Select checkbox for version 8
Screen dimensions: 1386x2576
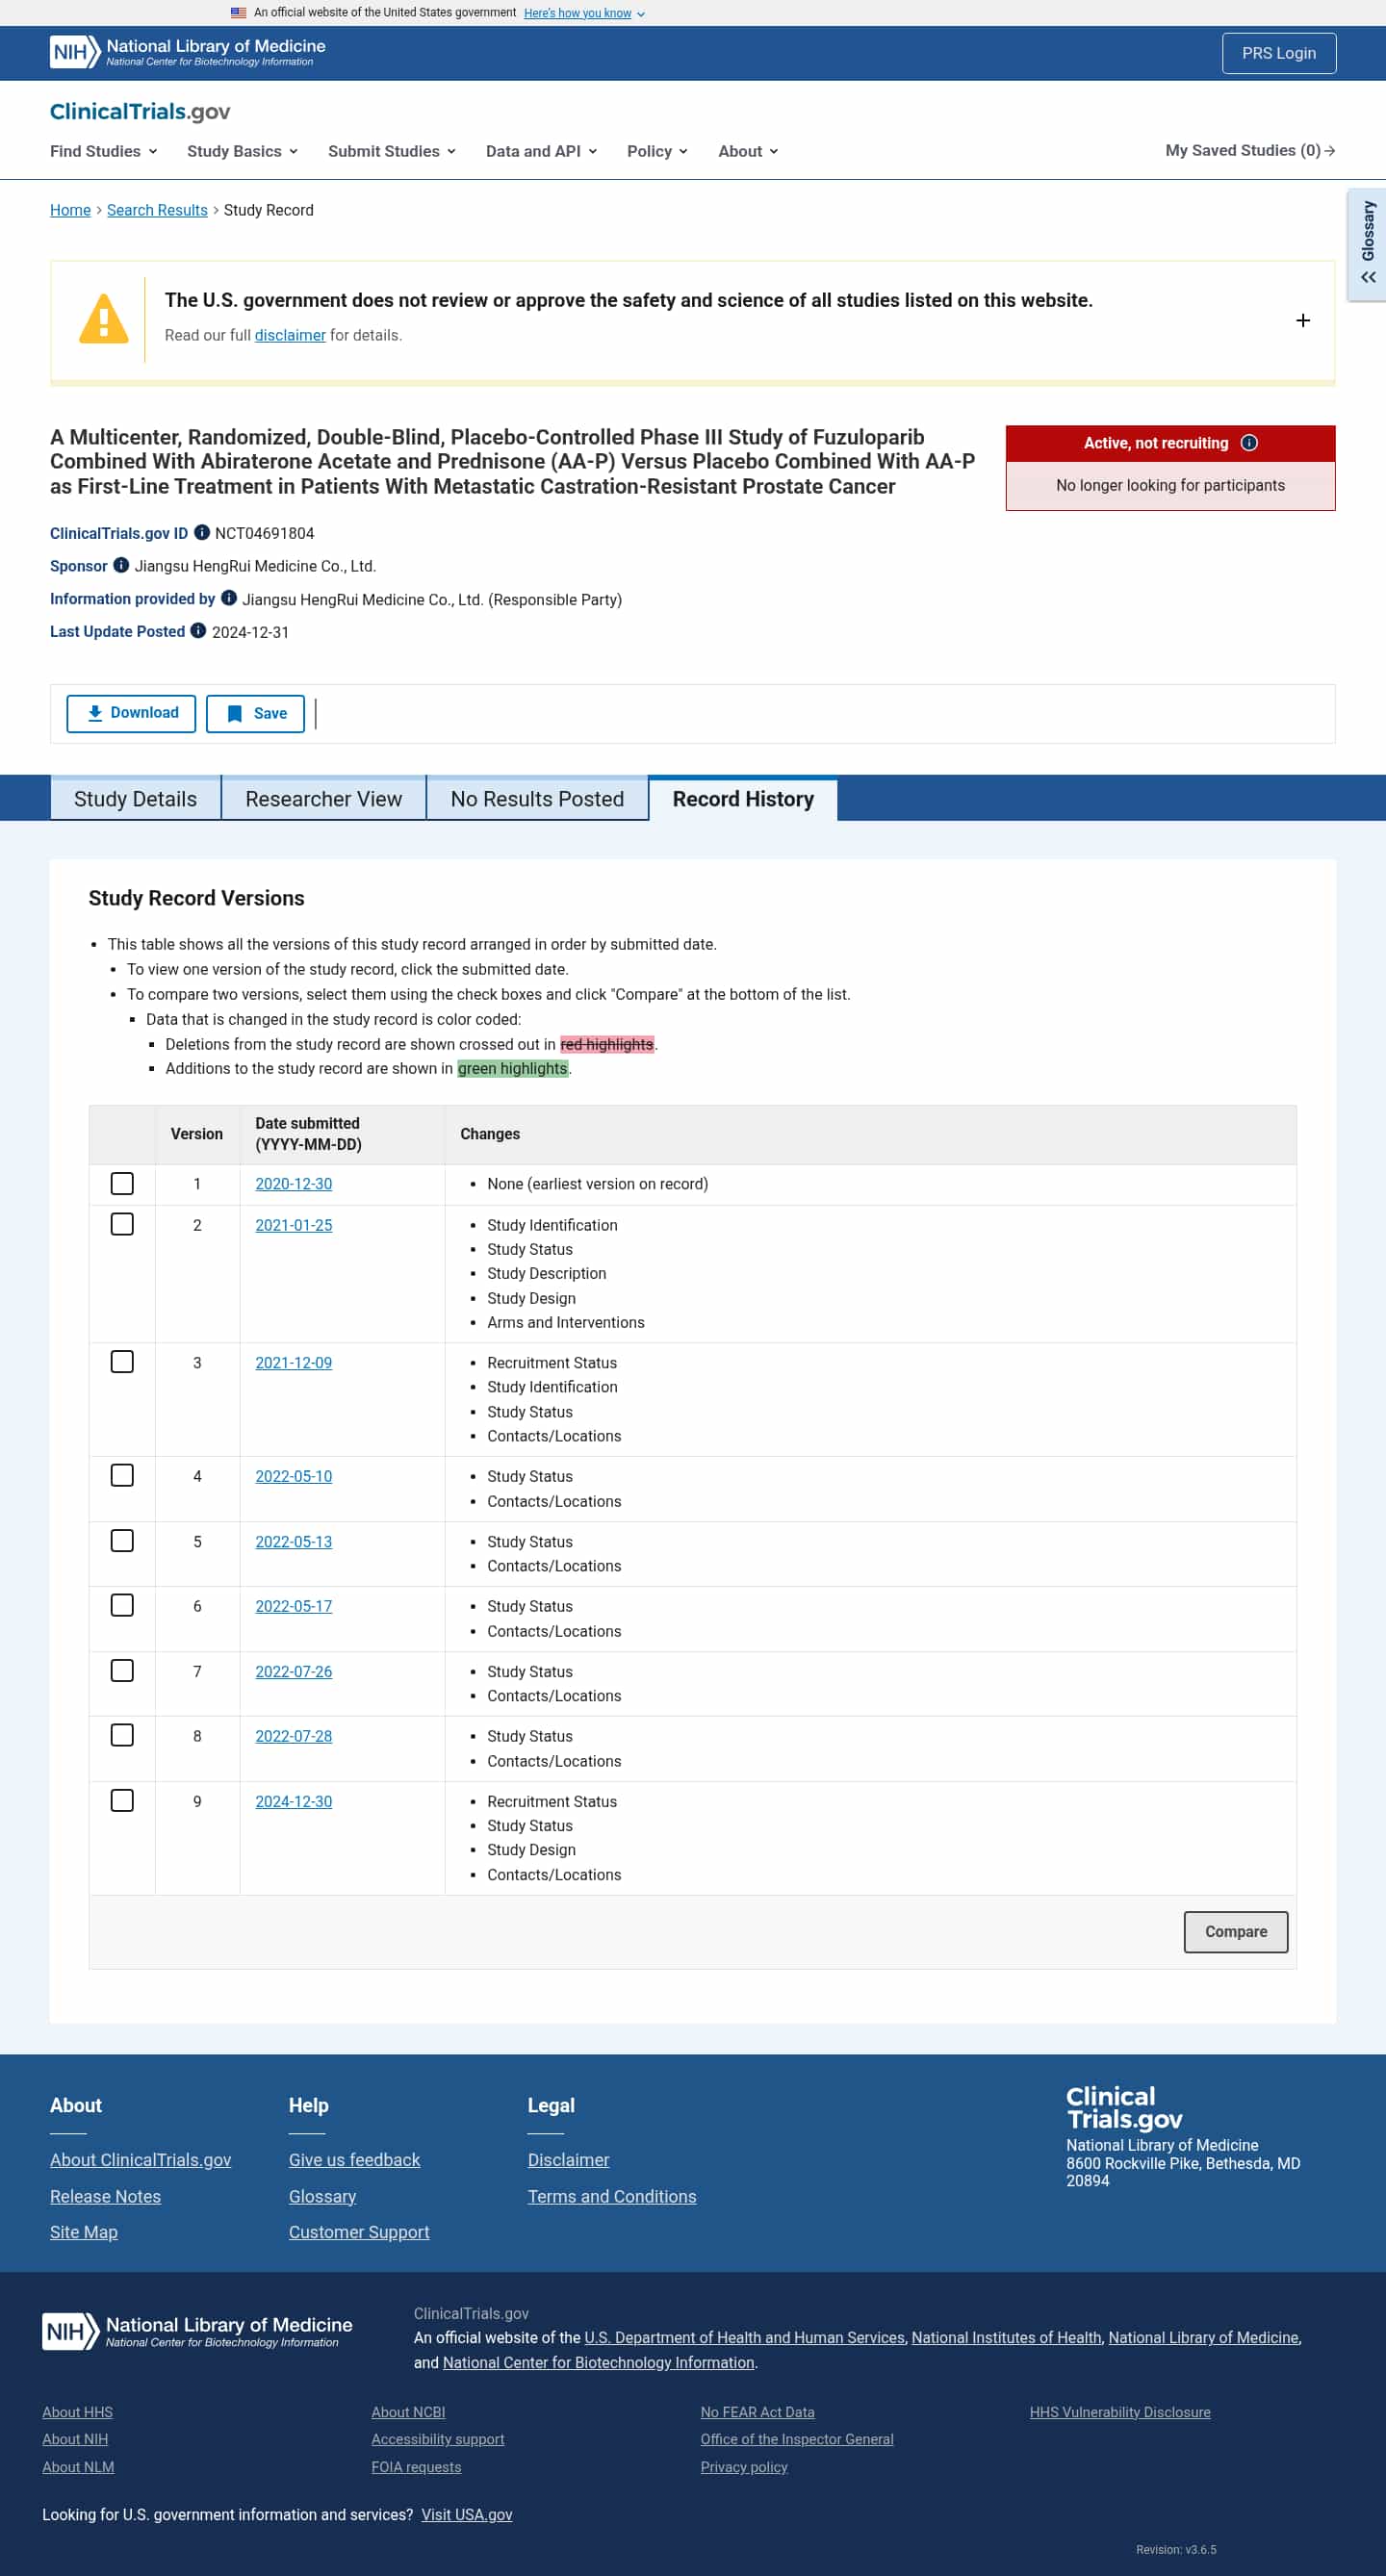[122, 1735]
